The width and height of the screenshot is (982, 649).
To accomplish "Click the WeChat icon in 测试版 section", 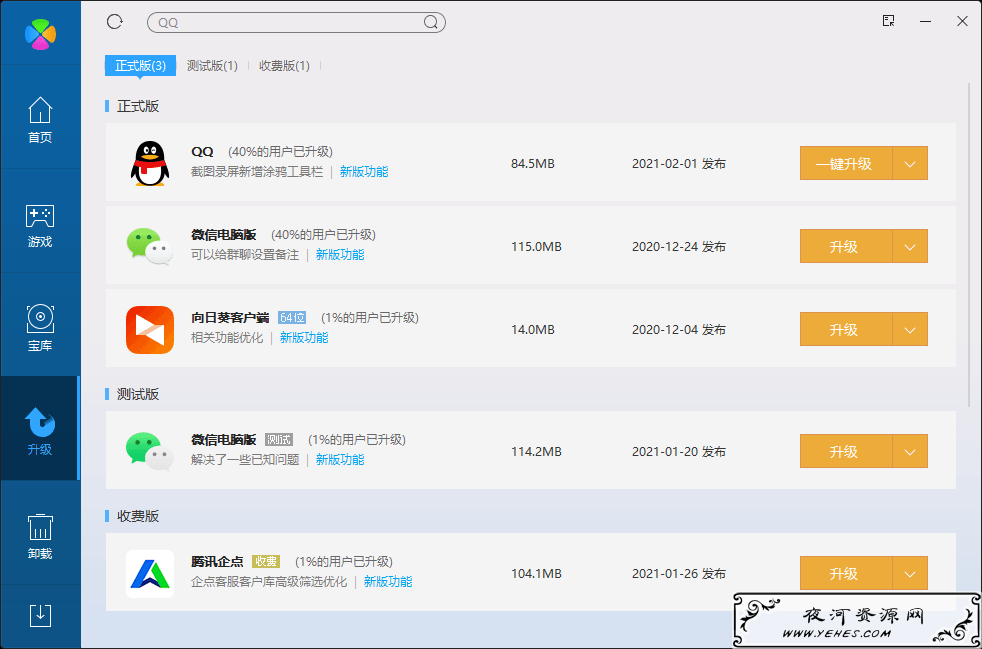I will 150,452.
